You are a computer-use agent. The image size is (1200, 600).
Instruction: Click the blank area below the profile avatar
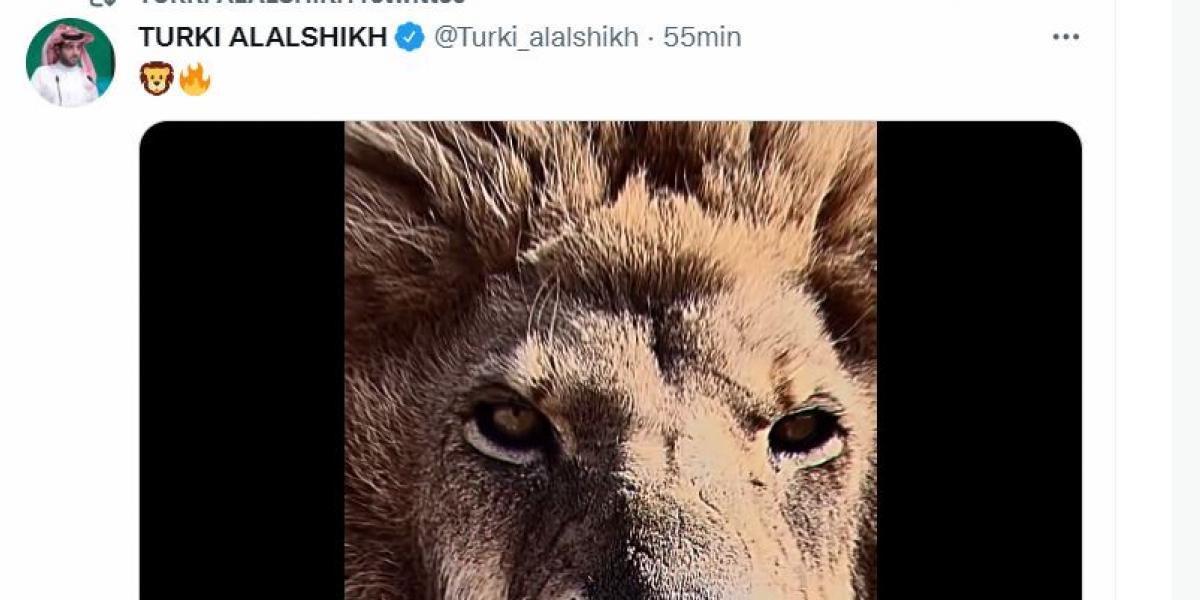click(70, 350)
